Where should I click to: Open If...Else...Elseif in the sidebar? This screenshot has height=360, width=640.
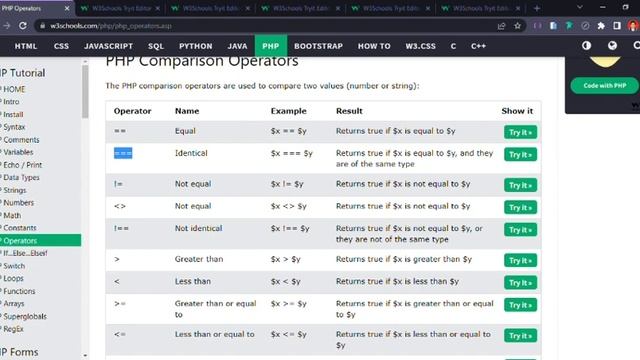25,253
